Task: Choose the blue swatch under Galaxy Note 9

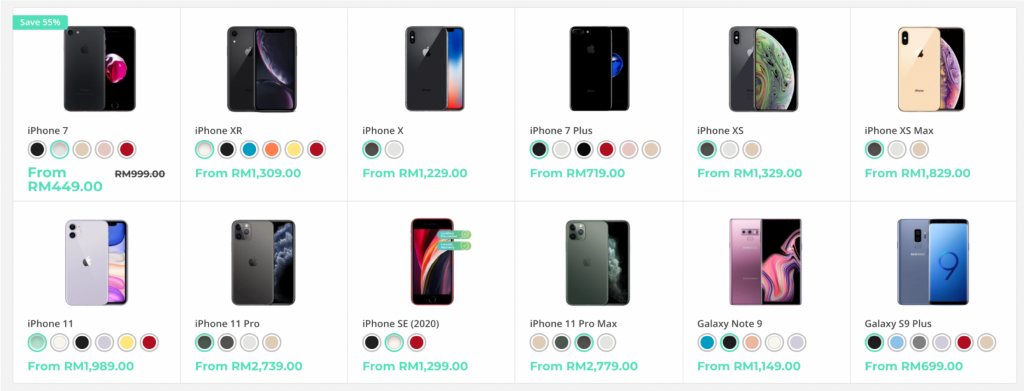Action: [x=707, y=342]
